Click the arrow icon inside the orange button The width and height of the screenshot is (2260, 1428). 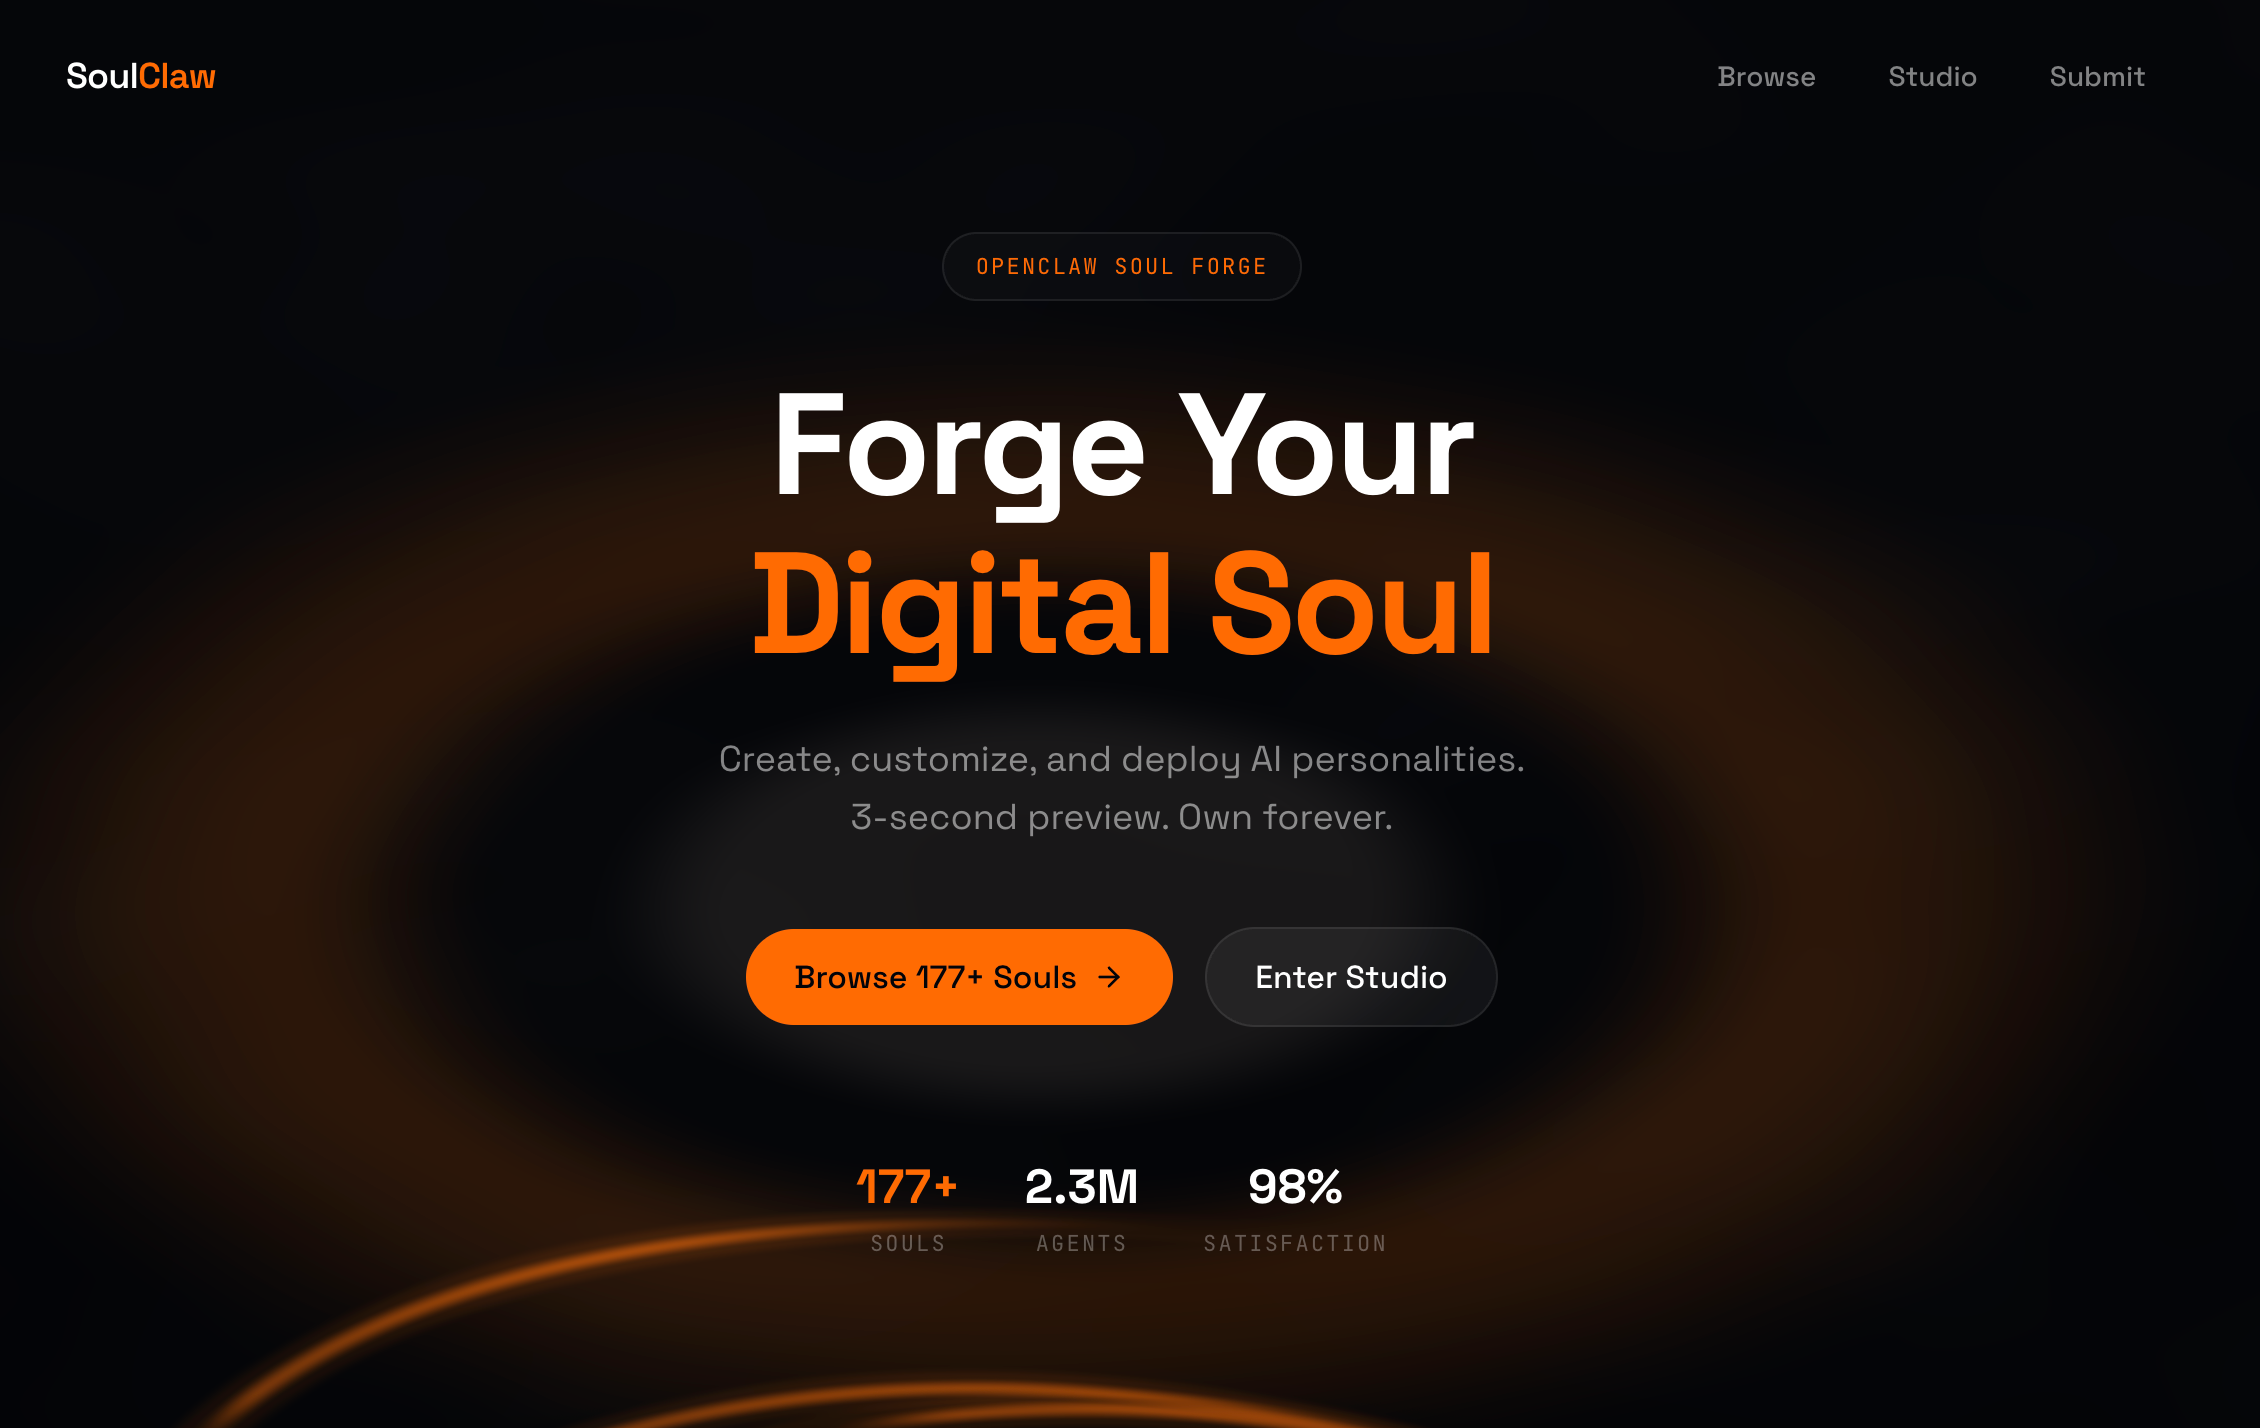coord(1109,977)
